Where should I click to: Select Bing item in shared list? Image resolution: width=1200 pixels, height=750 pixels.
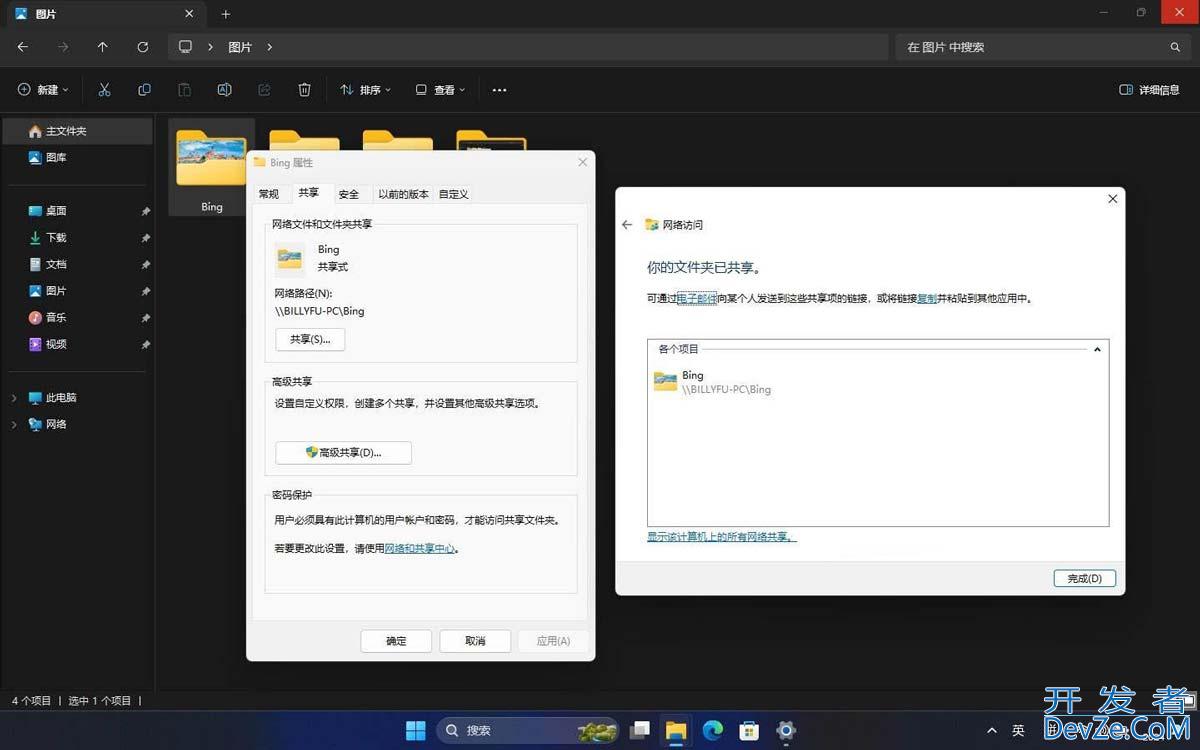coord(712,382)
